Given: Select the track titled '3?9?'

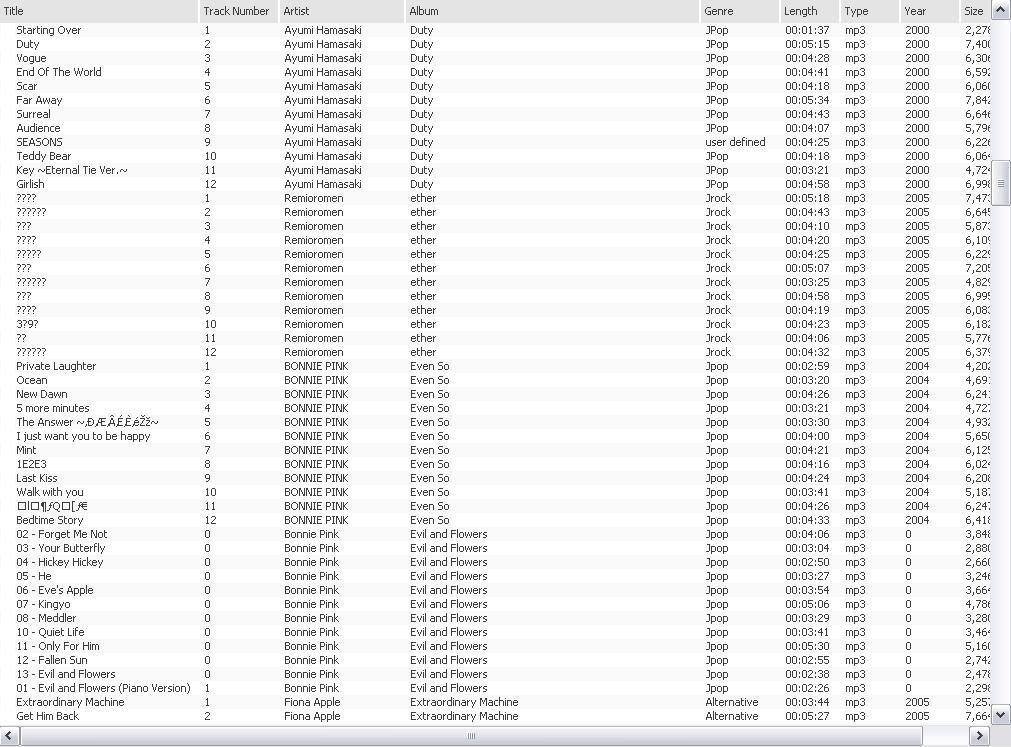Looking at the screenshot, I should coord(27,324).
